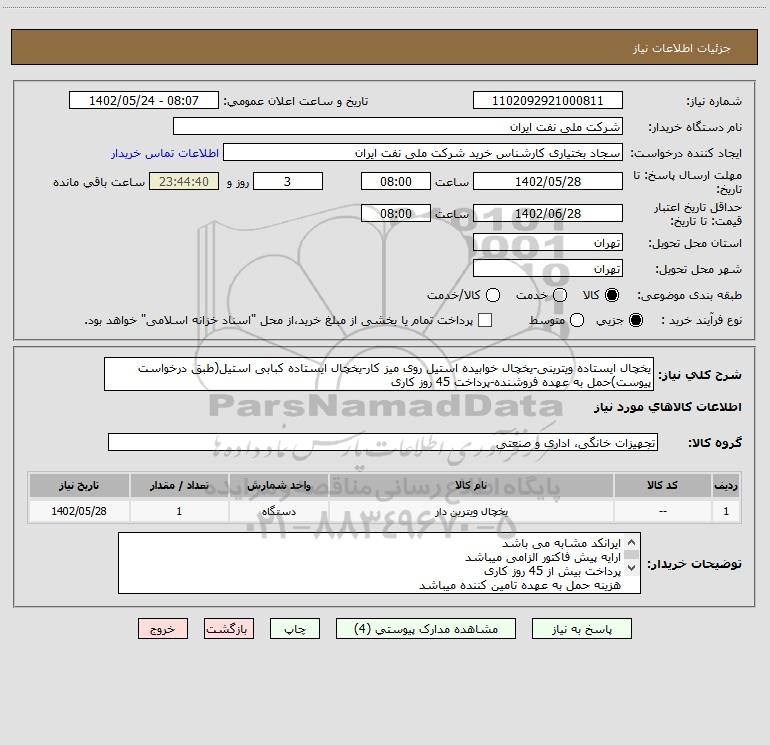Click buyer note هزینه حمل به عهده تامین کننده
Viewport: 770px width, 745px height.
[520, 585]
